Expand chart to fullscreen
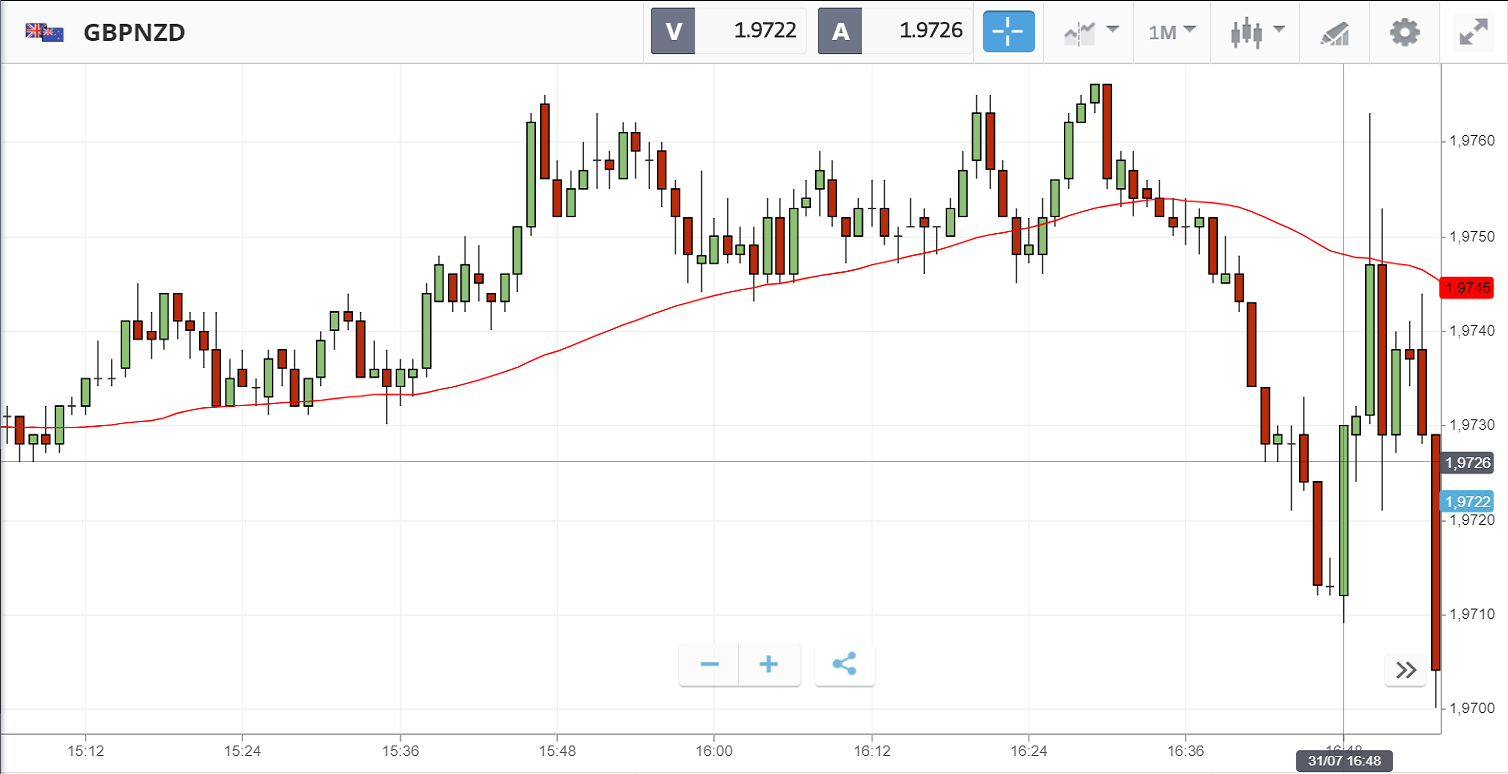Image resolution: width=1508 pixels, height=774 pixels. [1473, 32]
